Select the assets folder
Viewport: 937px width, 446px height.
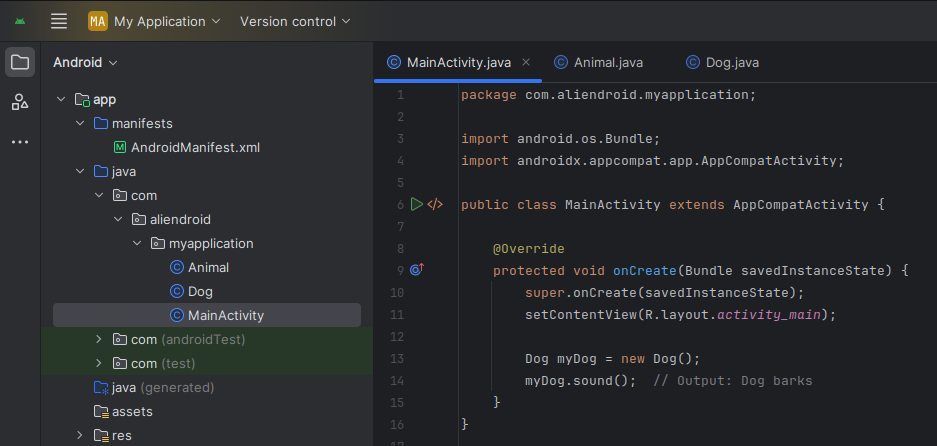132,411
